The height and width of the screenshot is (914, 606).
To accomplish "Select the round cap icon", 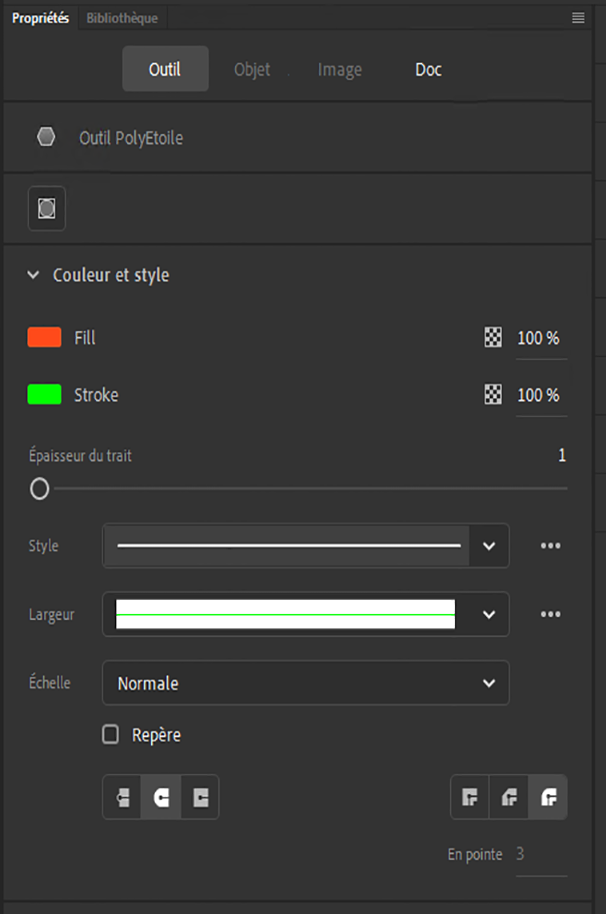I will point(160,797).
